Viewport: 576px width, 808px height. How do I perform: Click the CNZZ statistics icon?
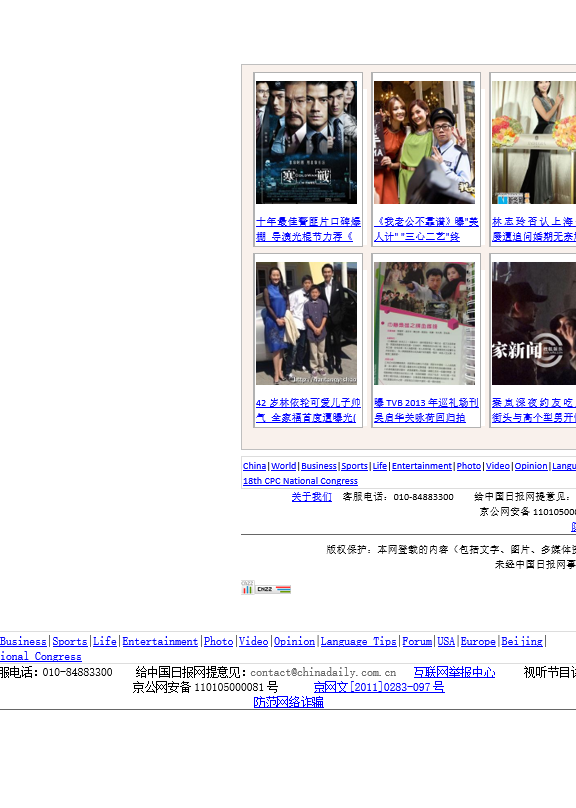[x=266, y=588]
